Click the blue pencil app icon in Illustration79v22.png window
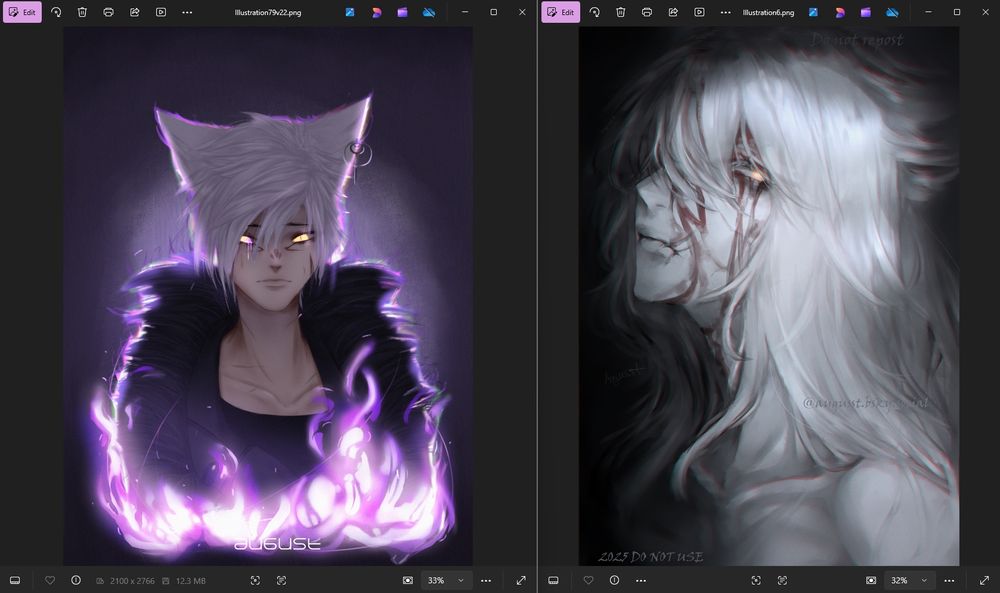 350,12
